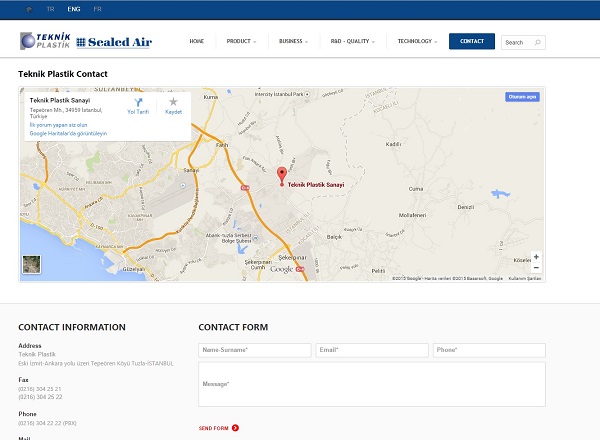Expand the R&D - QUALITY dropdown menu
This screenshot has height=440, width=600.
coord(353,41)
